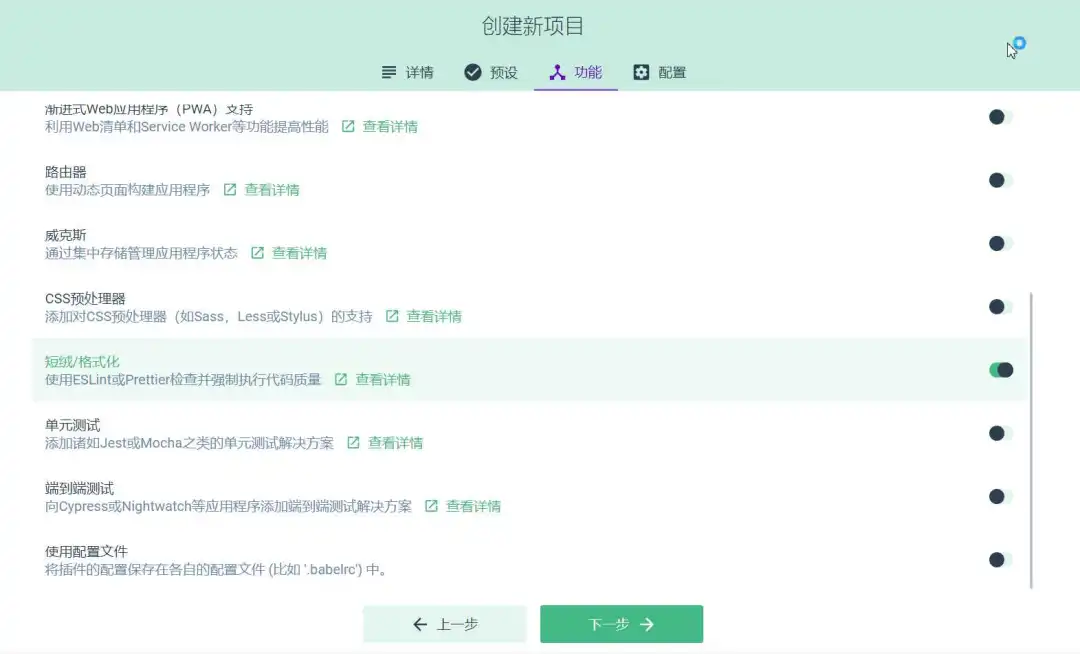The image size is (1080, 654).
Task: Click the list icon beside 详情 tab
Action: coord(388,71)
